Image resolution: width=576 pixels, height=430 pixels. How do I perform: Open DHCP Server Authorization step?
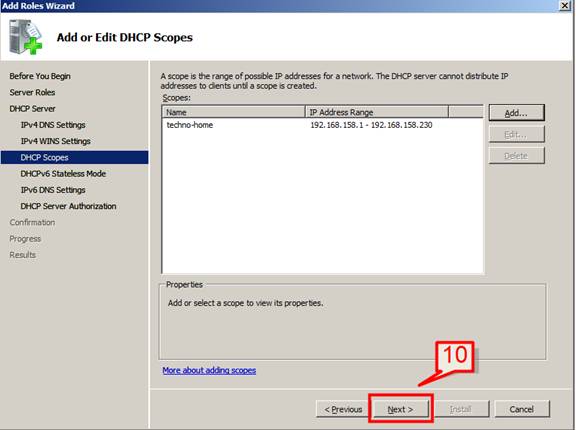click(68, 206)
